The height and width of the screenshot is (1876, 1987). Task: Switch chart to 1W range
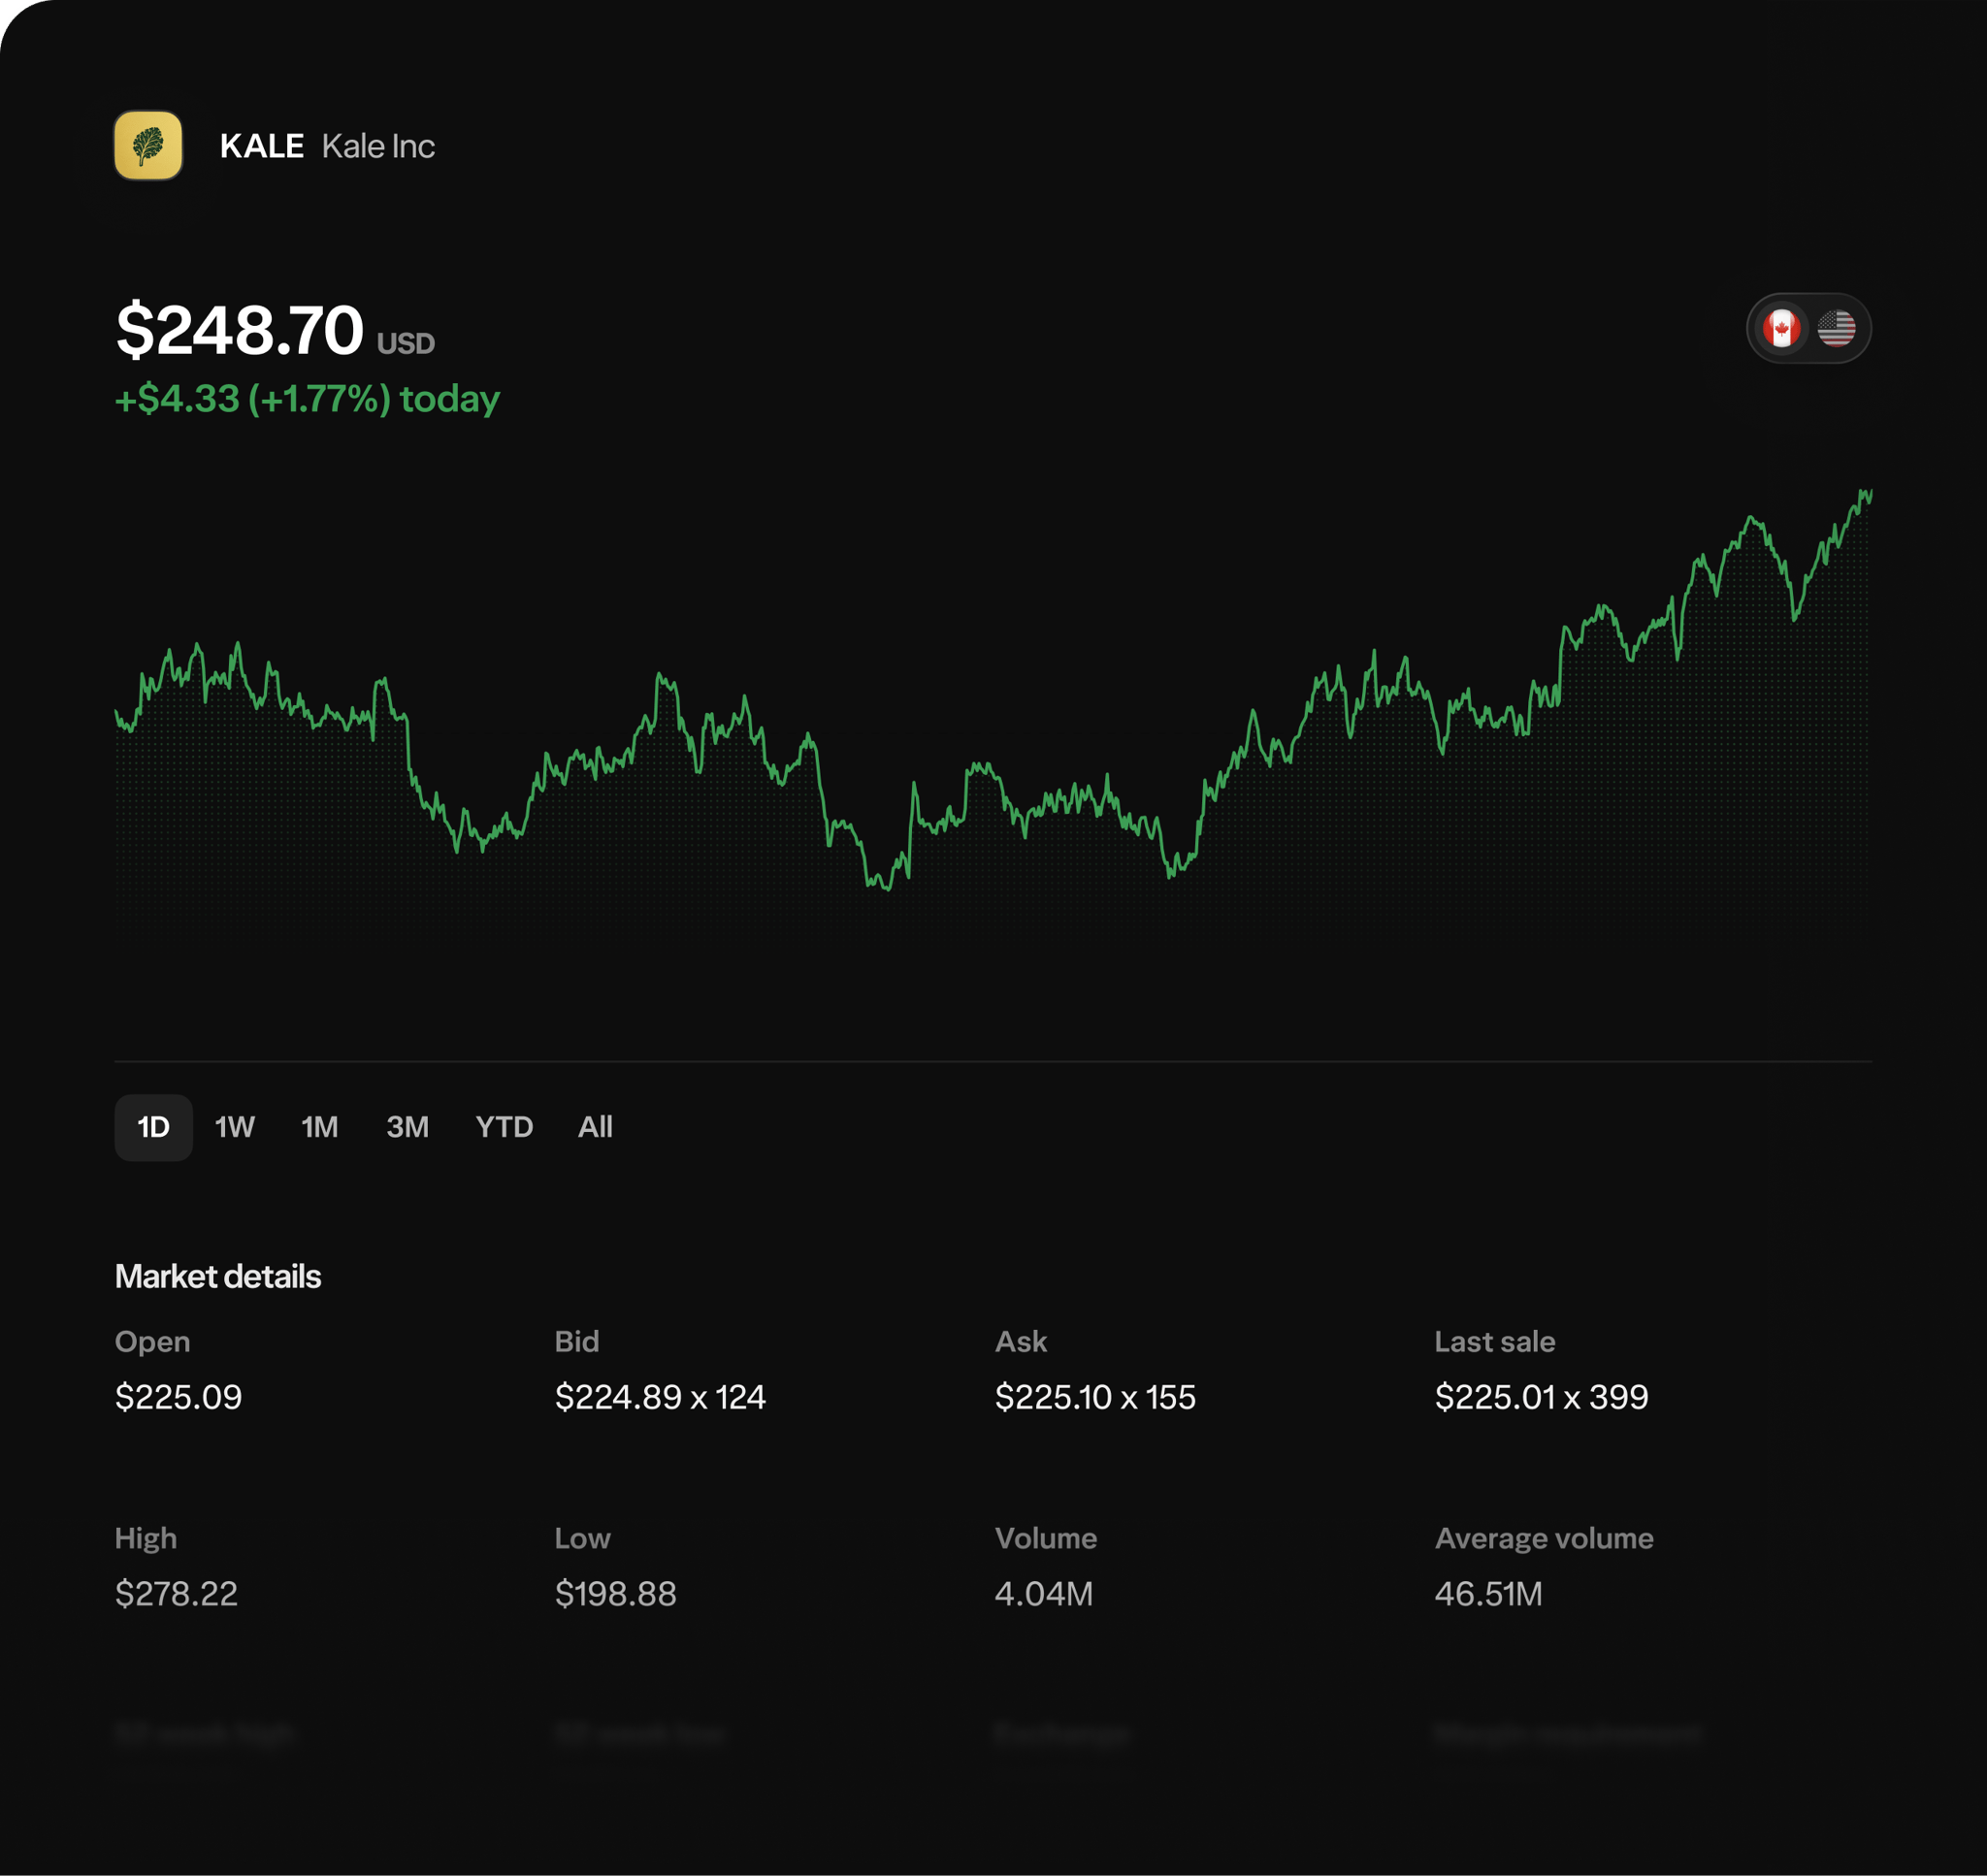(235, 1127)
